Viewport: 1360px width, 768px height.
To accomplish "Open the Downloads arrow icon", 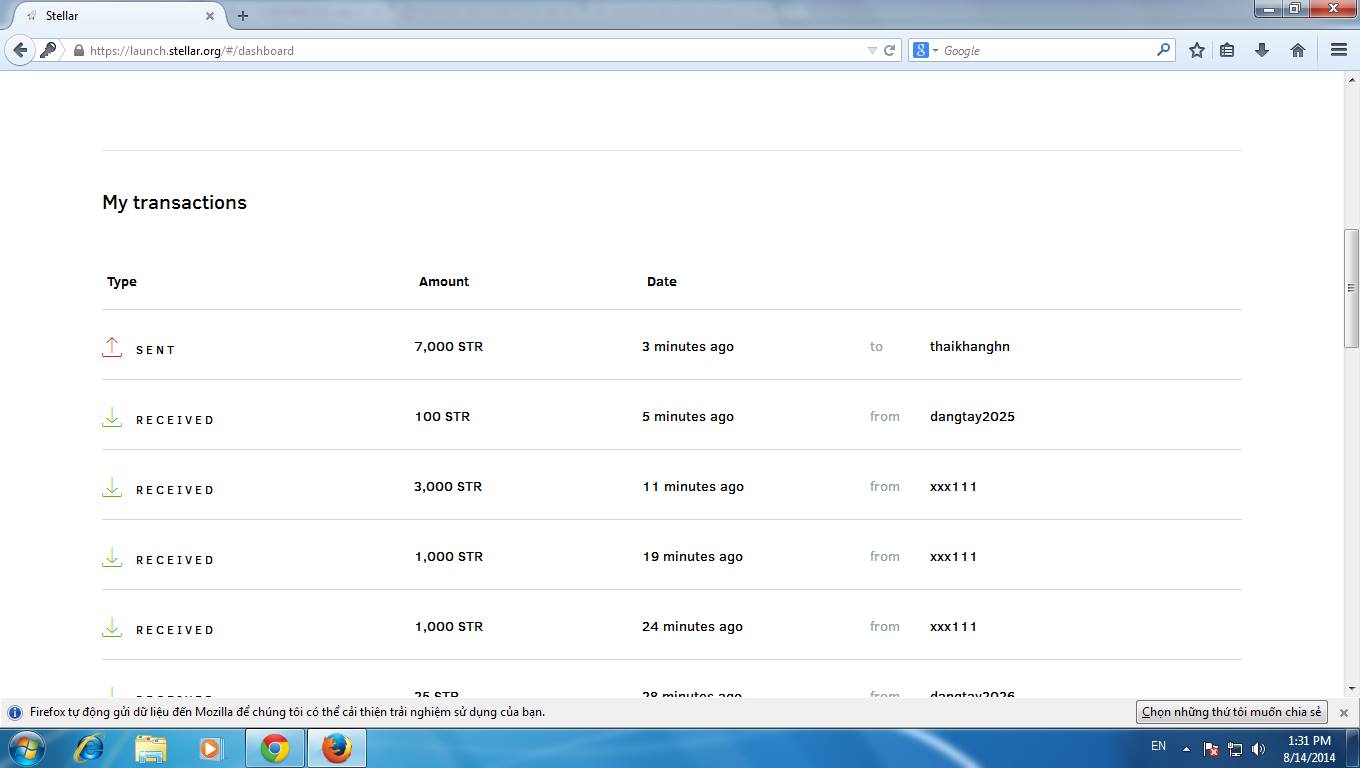I will (1262, 50).
